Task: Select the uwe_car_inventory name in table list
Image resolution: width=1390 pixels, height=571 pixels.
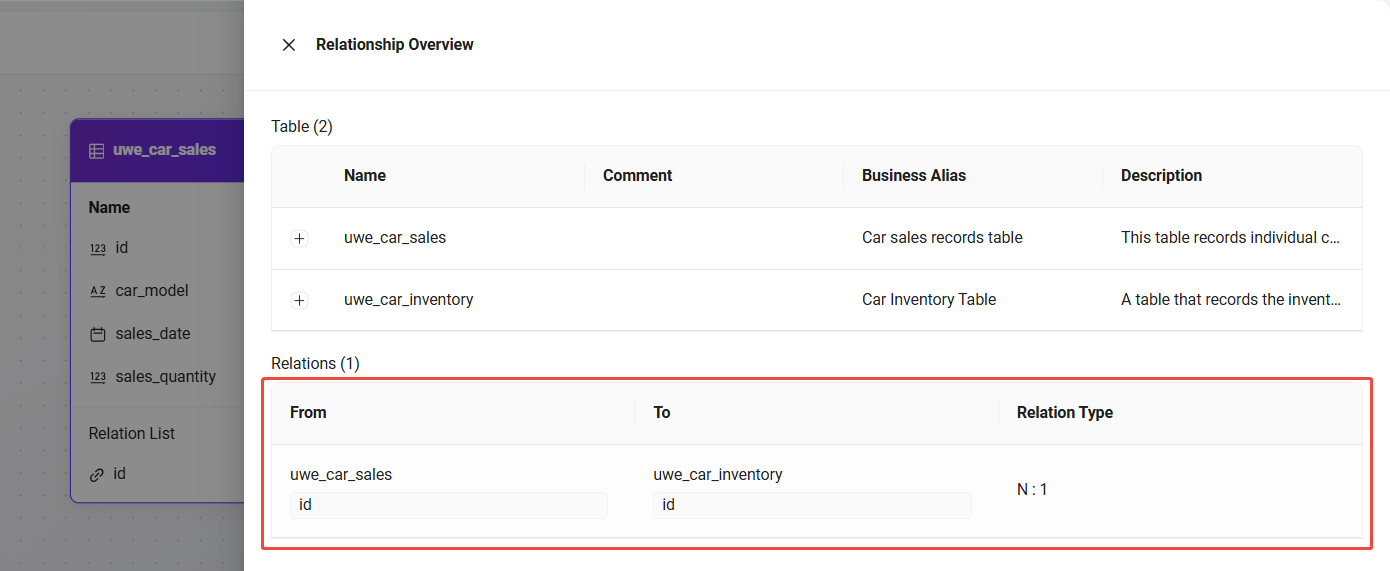Action: pos(408,300)
